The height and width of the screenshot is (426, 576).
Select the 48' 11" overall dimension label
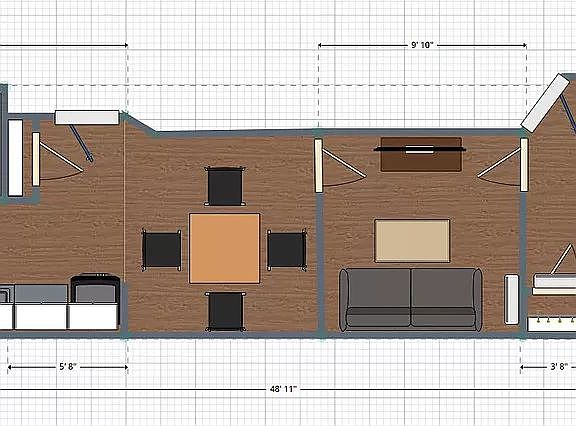coord(283,389)
